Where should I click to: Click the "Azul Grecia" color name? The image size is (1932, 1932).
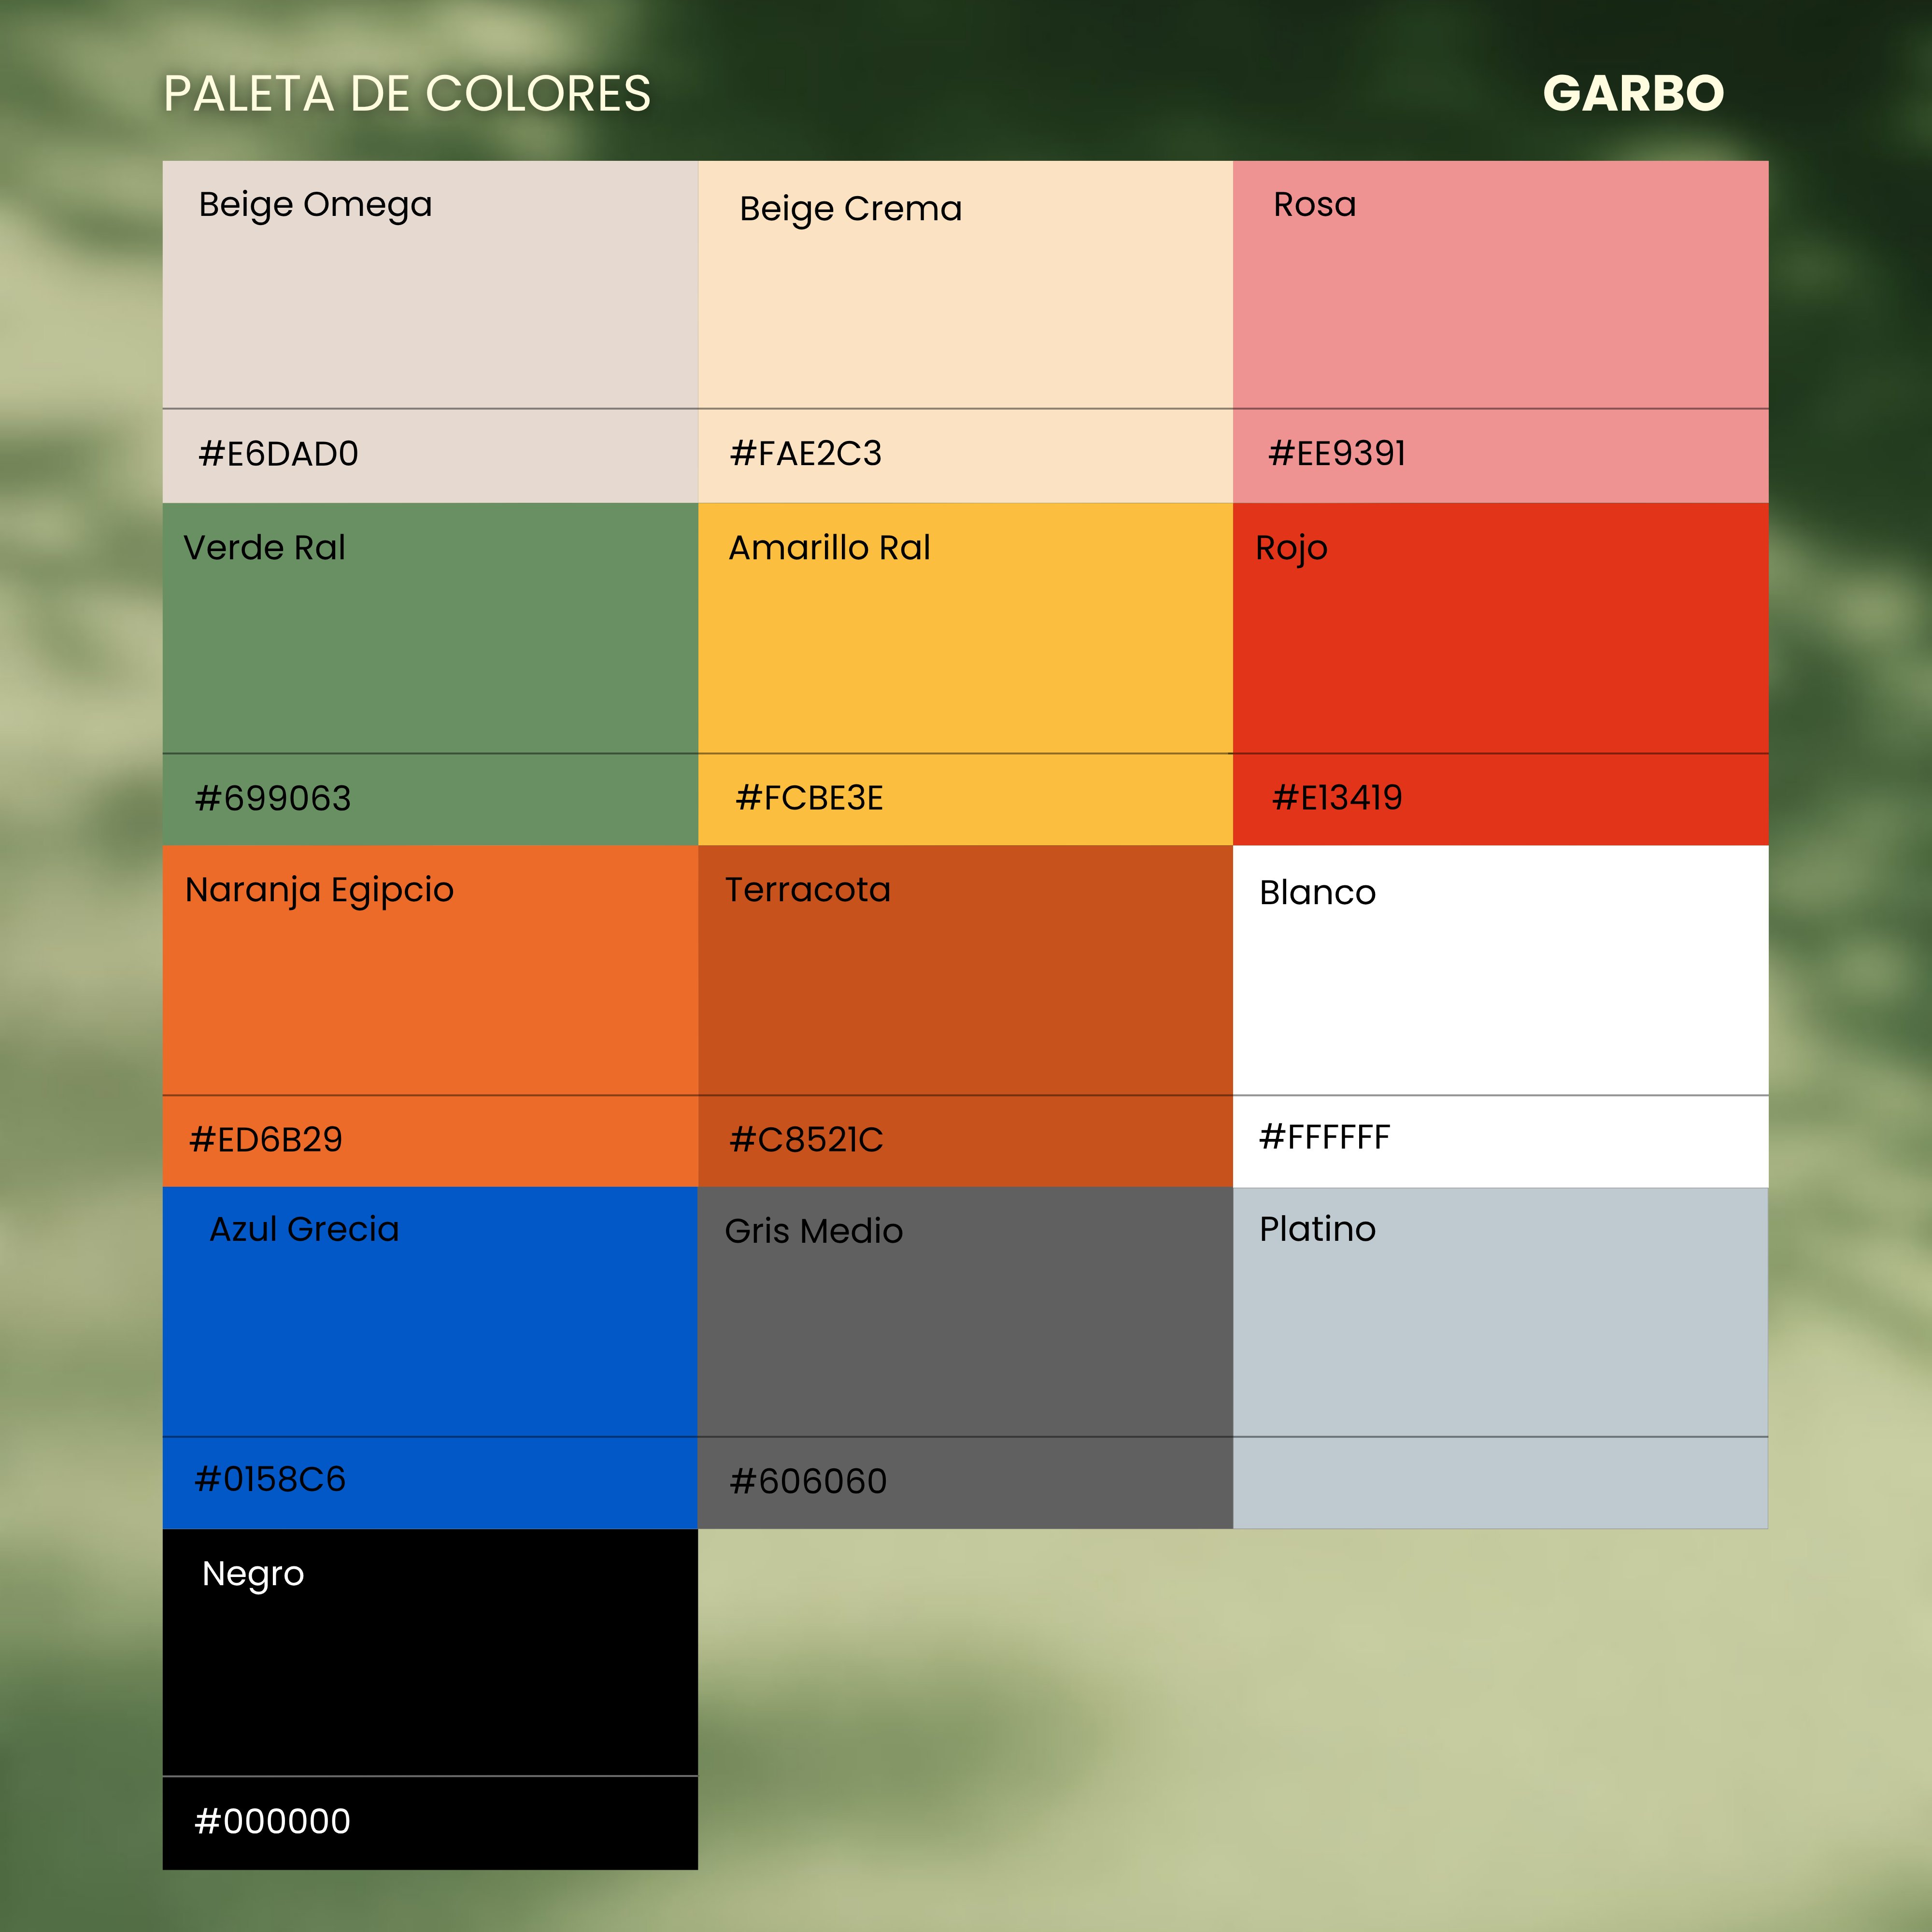(304, 1229)
